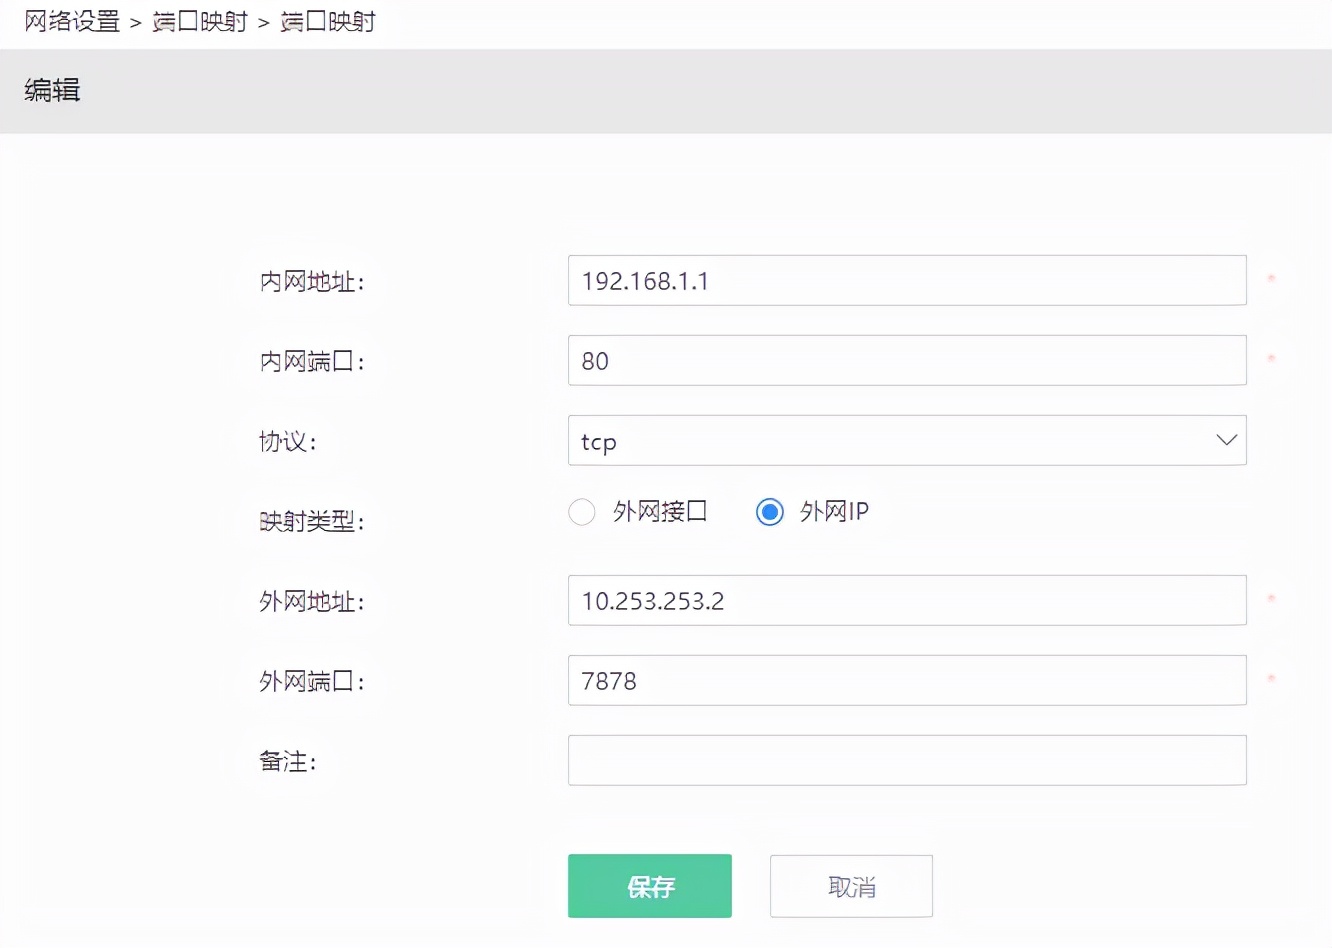This screenshot has width=1332, height=948.
Task: Click the 外网端口 label
Action: (x=311, y=682)
